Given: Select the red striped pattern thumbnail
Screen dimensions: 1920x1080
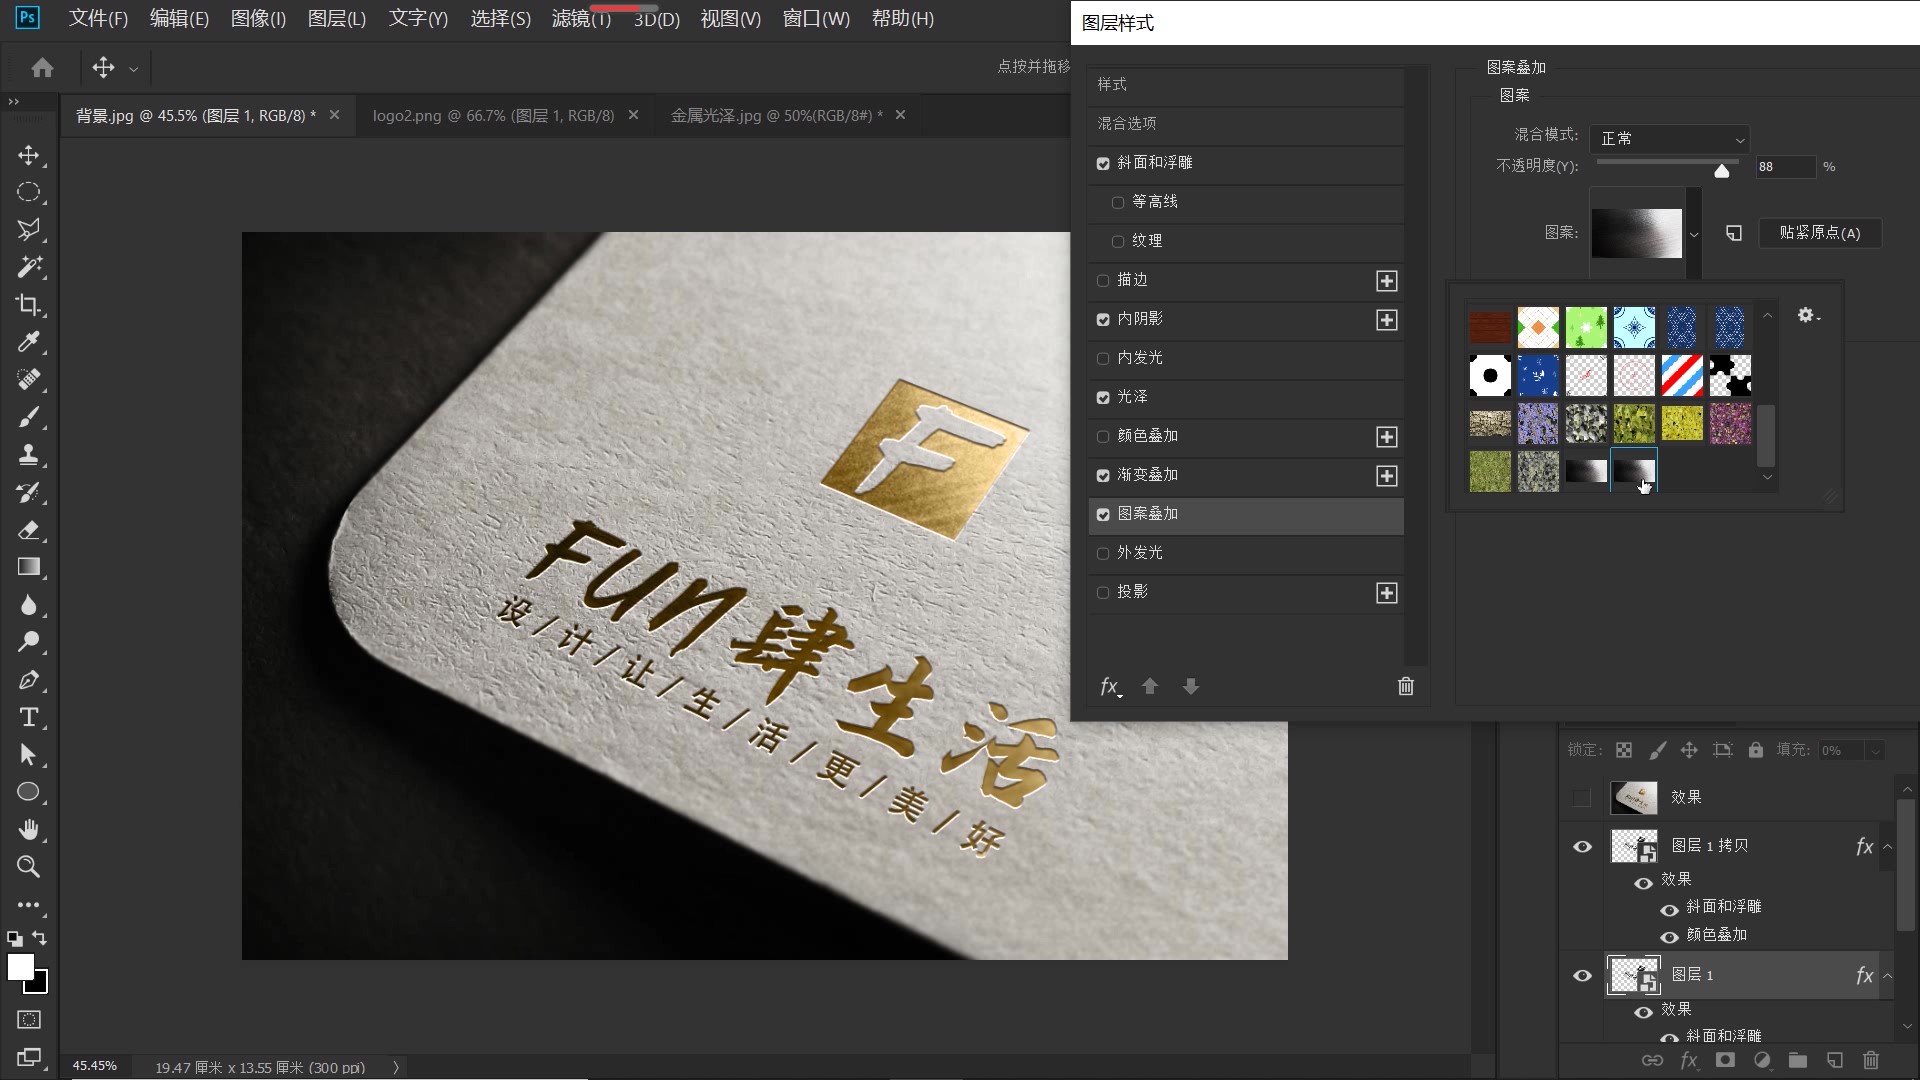Looking at the screenshot, I should [1681, 375].
